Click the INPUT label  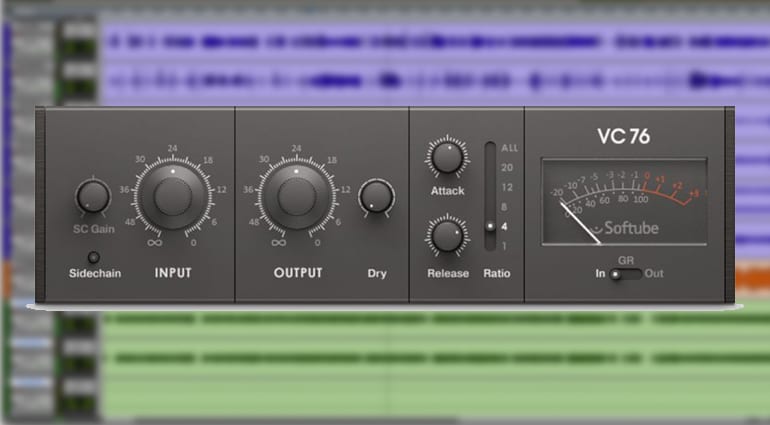click(x=173, y=273)
